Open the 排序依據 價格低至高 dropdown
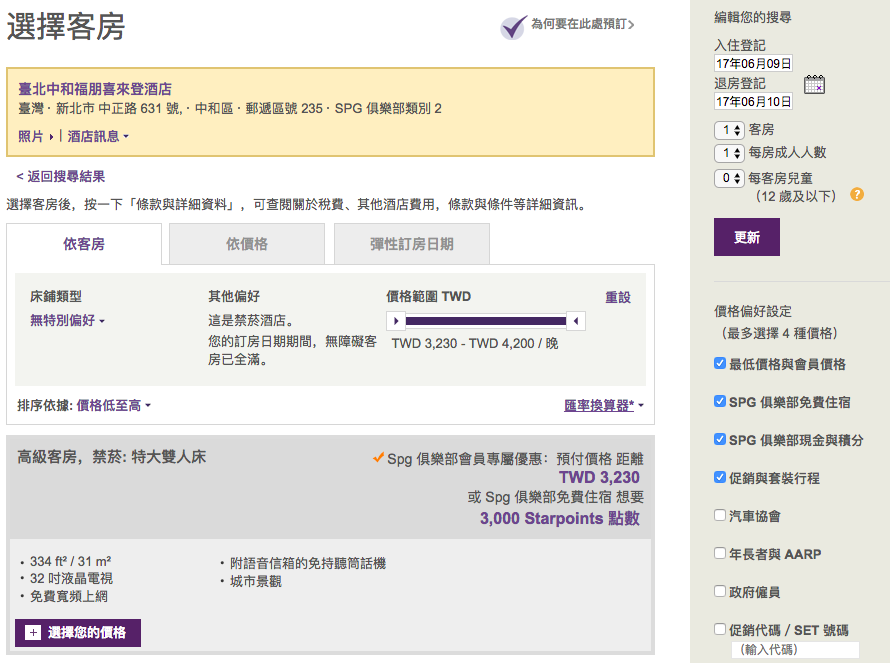Viewport: 890px width, 663px height. [x=114, y=405]
